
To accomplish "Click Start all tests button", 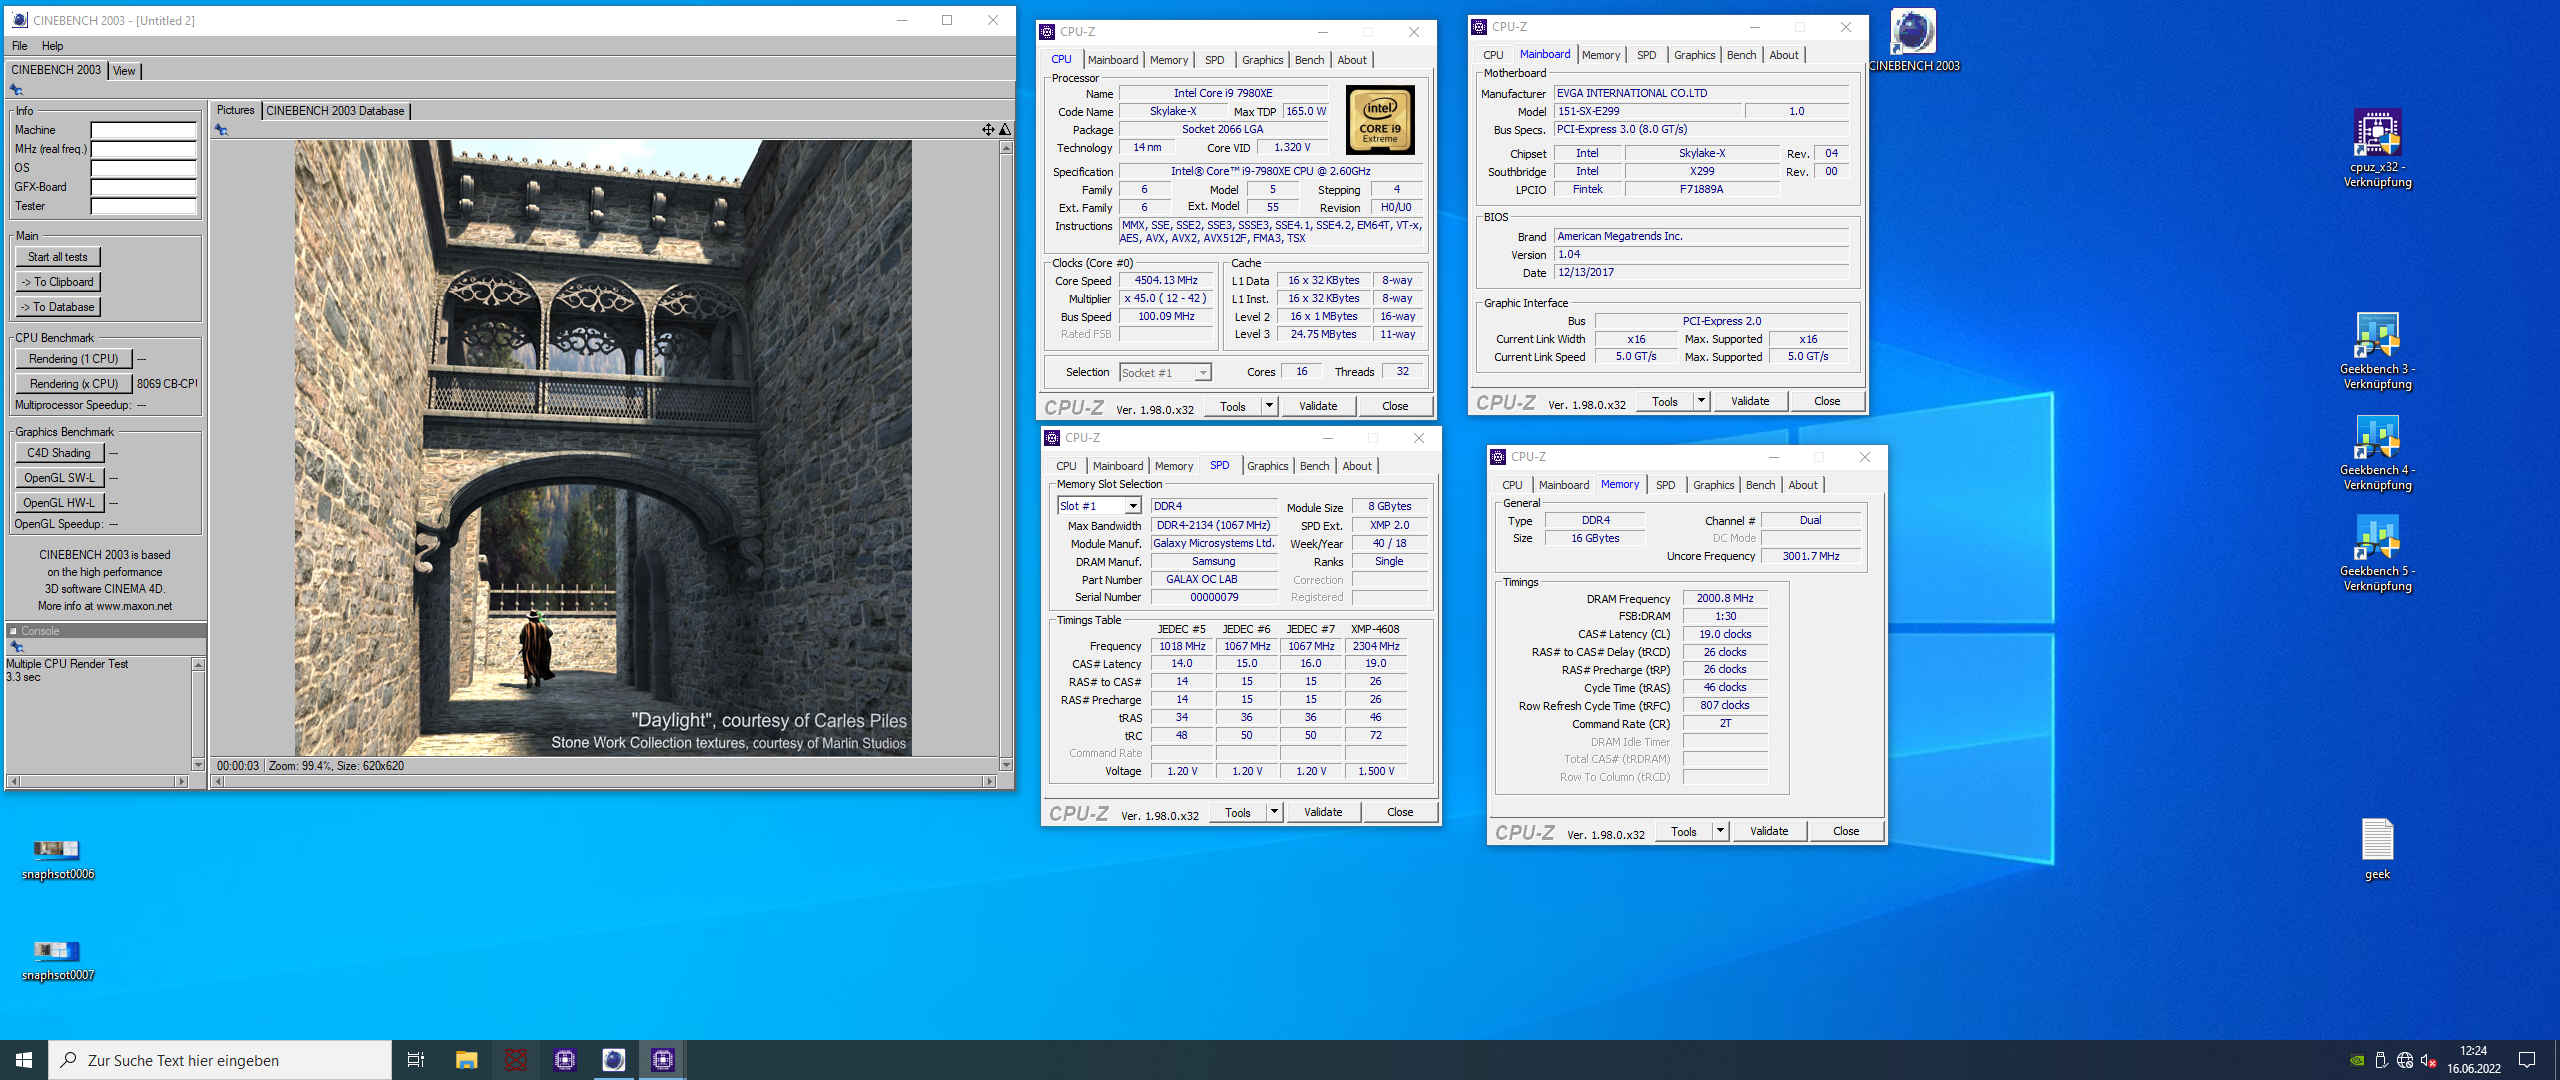I will (58, 257).
